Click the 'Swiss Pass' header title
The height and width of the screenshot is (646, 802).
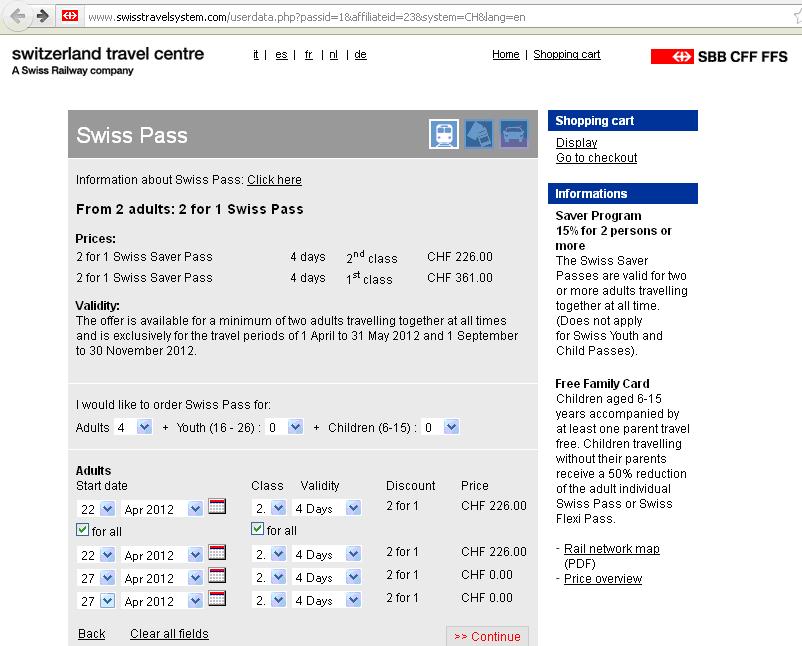(132, 135)
